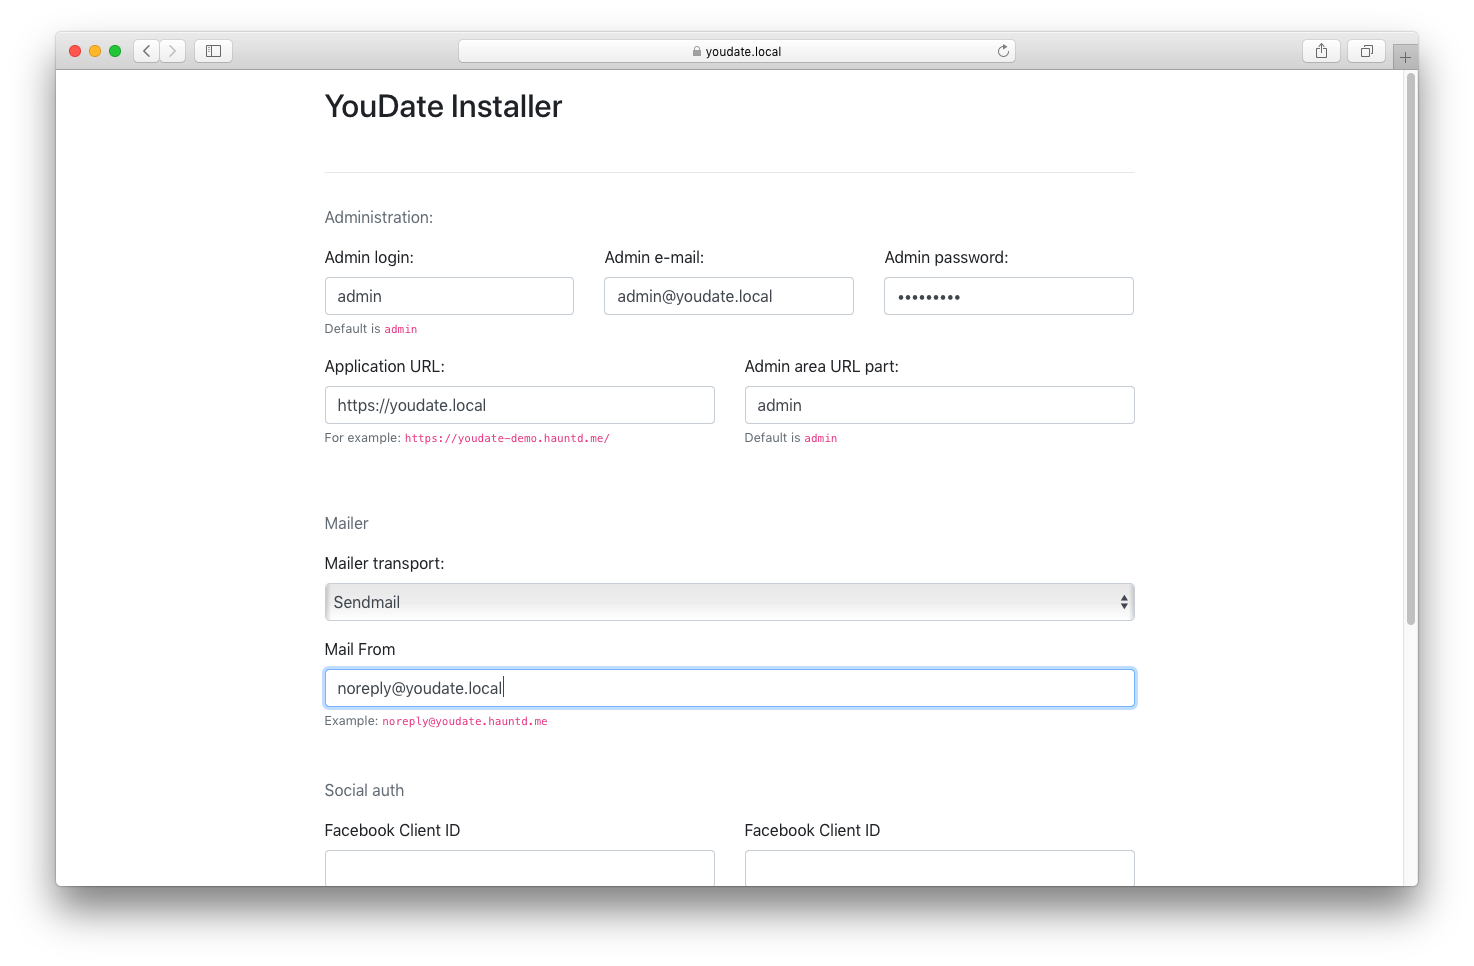Open the Mailer transport dropdown
Image resolution: width=1474 pixels, height=966 pixels.
[729, 602]
